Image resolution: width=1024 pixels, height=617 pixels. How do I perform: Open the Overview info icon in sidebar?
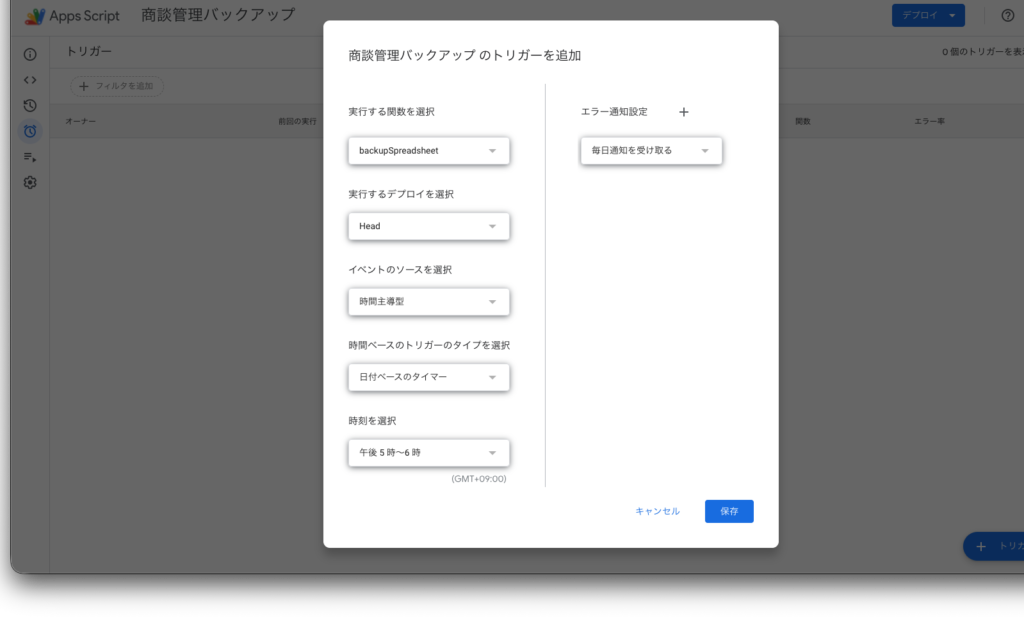pos(30,54)
